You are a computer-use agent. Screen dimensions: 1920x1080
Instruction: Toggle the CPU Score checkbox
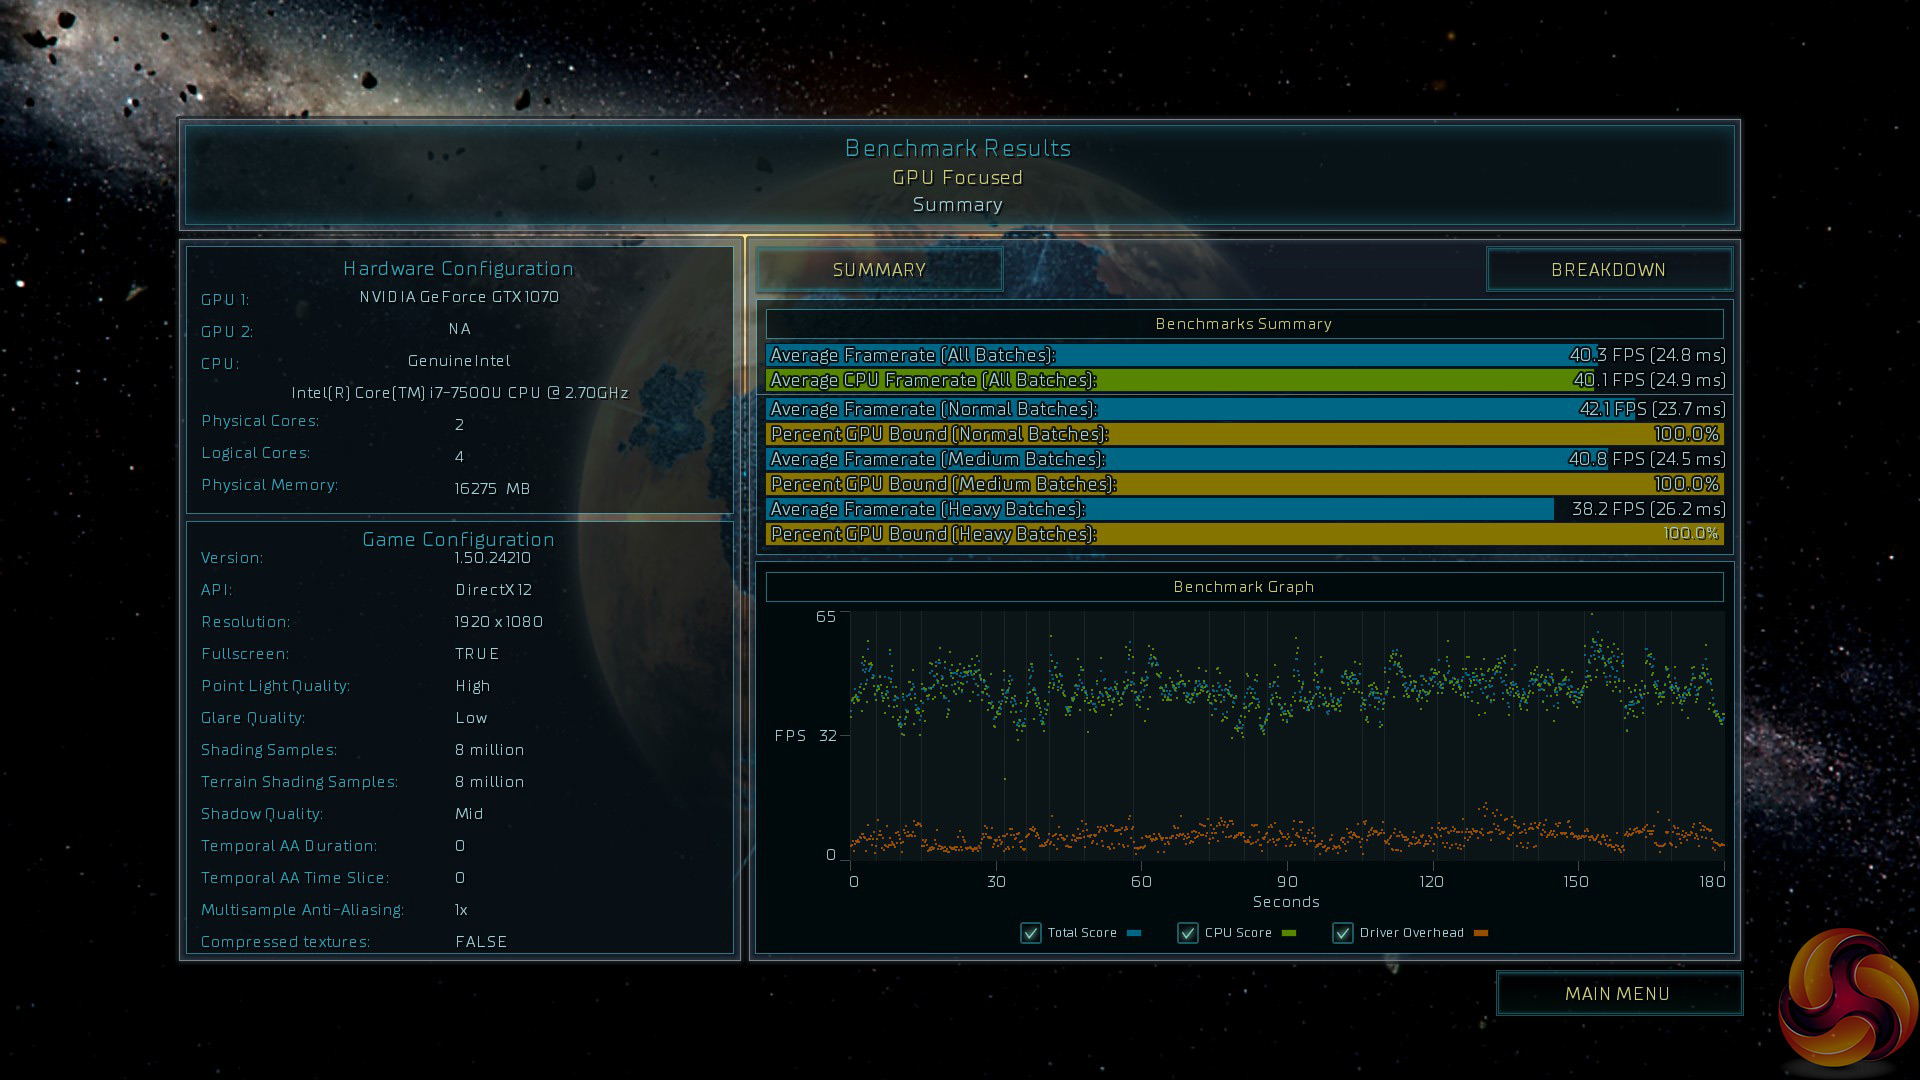[1187, 933]
